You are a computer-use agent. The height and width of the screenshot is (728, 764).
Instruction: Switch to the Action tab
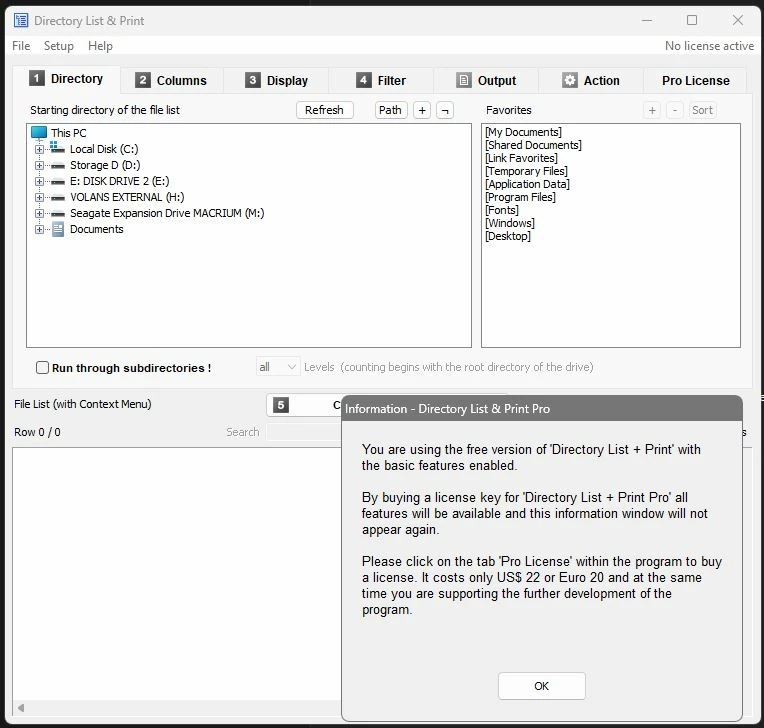click(x=591, y=80)
